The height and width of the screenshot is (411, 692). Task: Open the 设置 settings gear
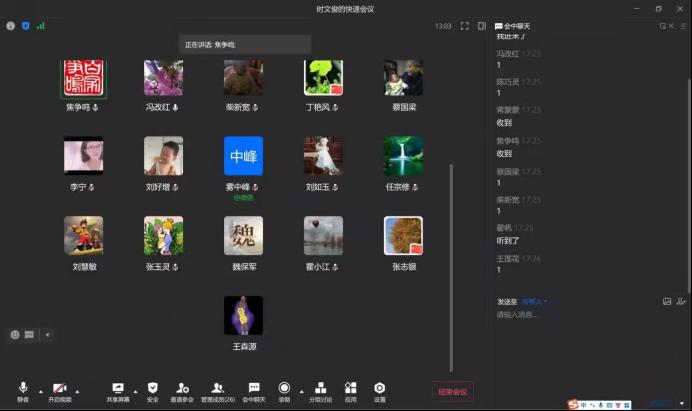(379, 390)
